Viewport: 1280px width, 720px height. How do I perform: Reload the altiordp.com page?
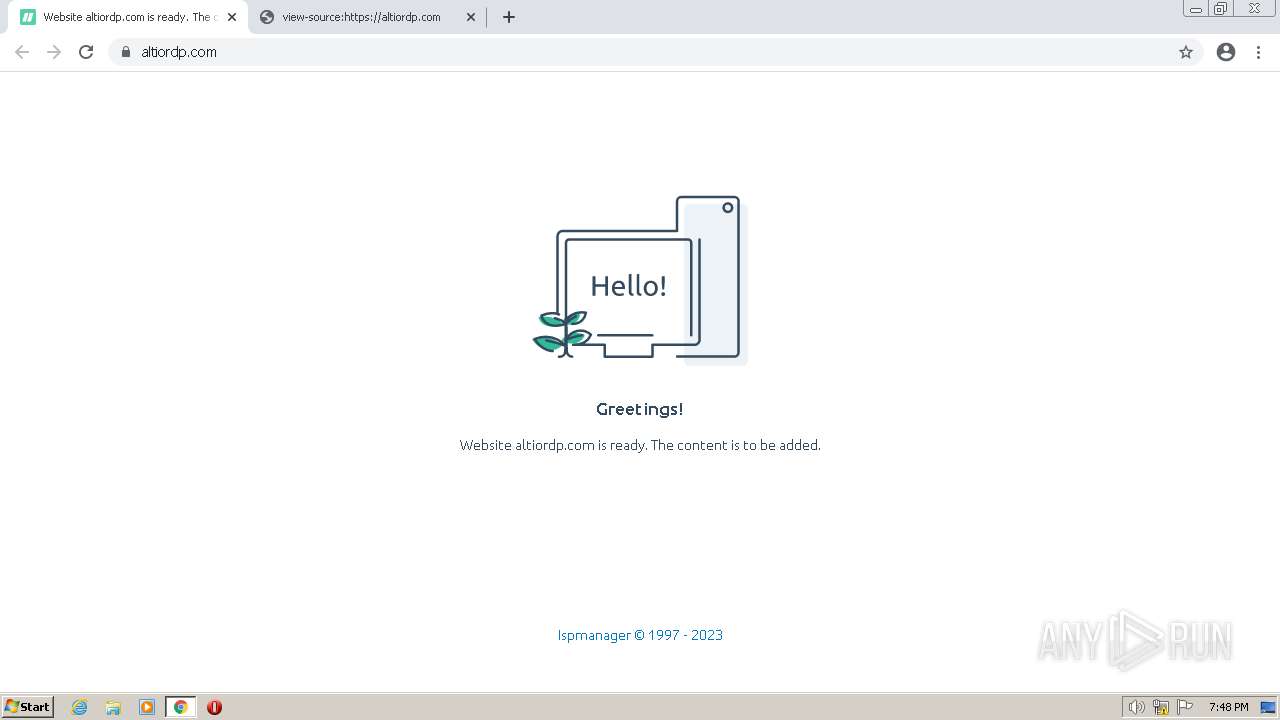click(86, 52)
